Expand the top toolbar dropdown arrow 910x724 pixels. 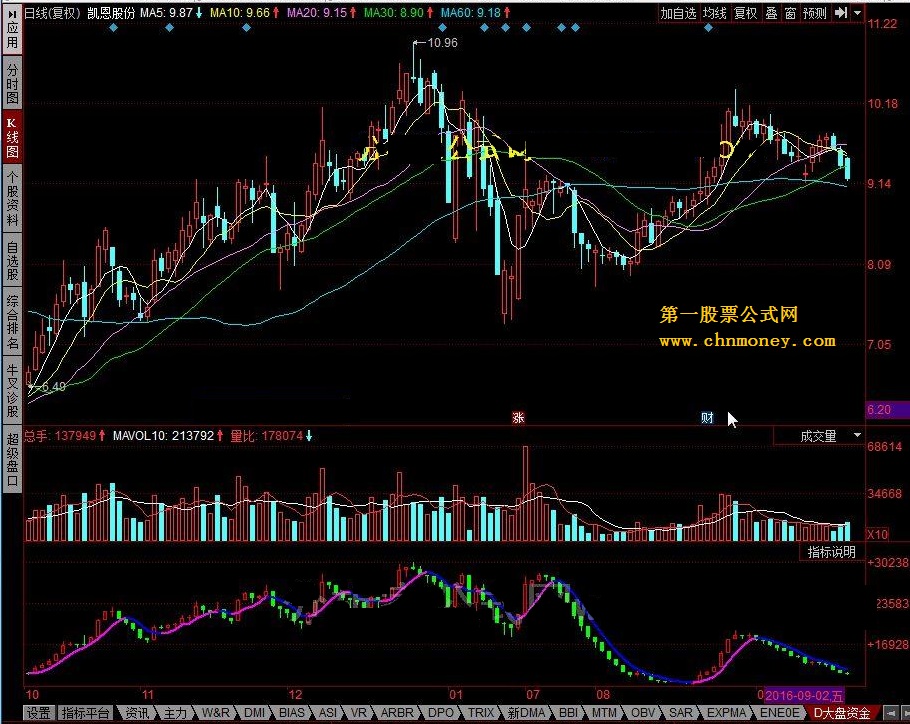(x=857, y=13)
